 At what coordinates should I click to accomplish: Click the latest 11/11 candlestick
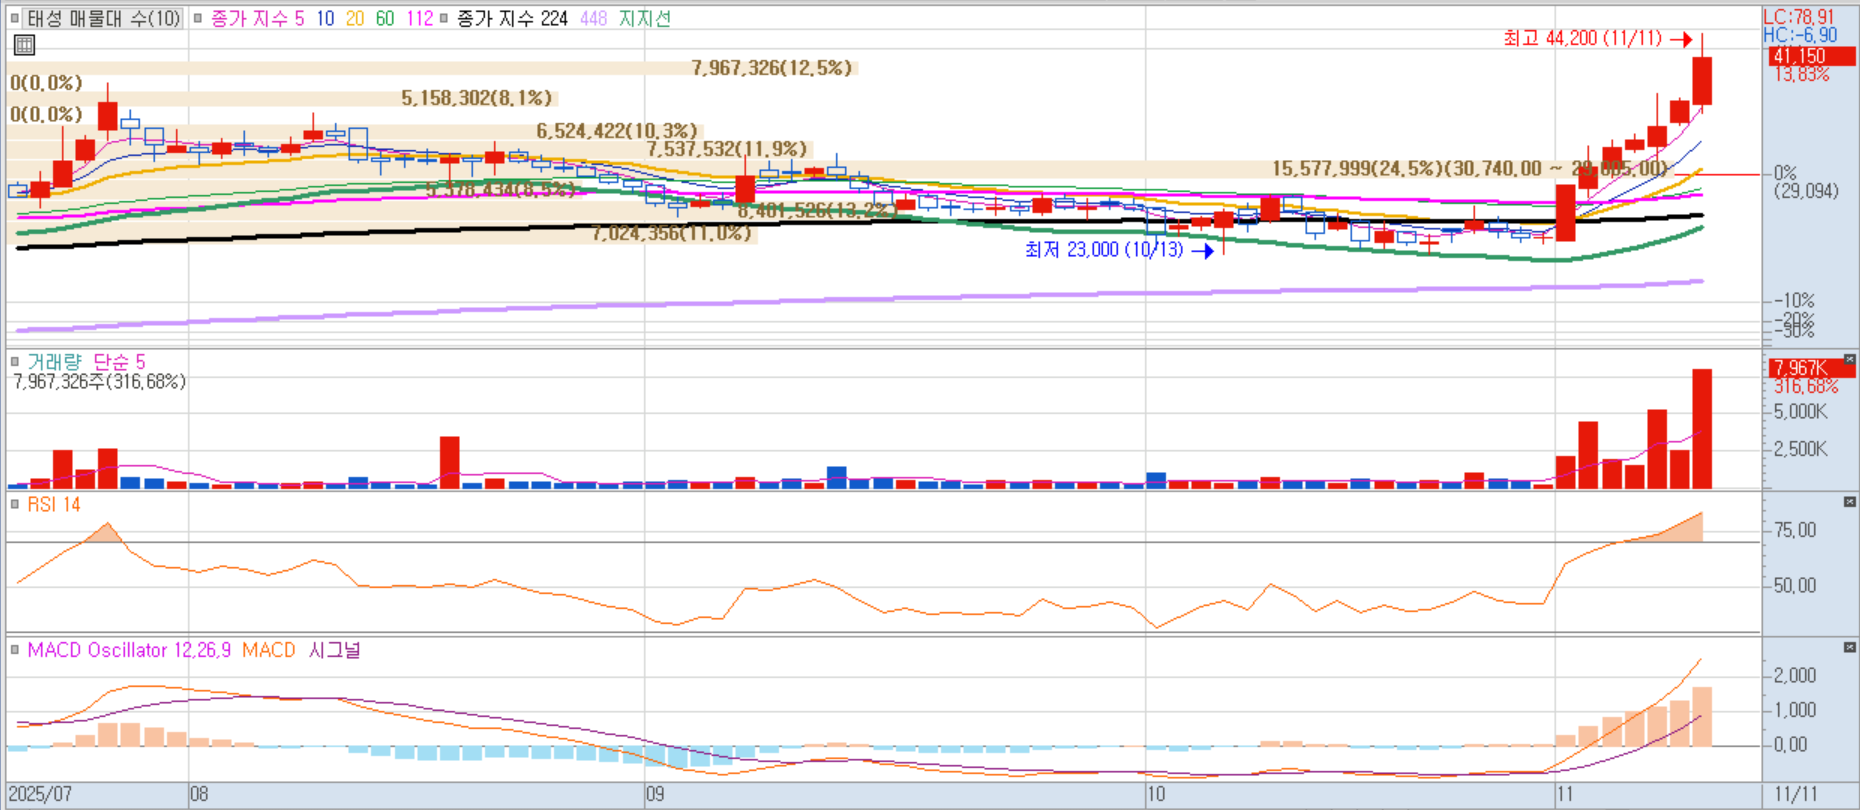point(1702,80)
